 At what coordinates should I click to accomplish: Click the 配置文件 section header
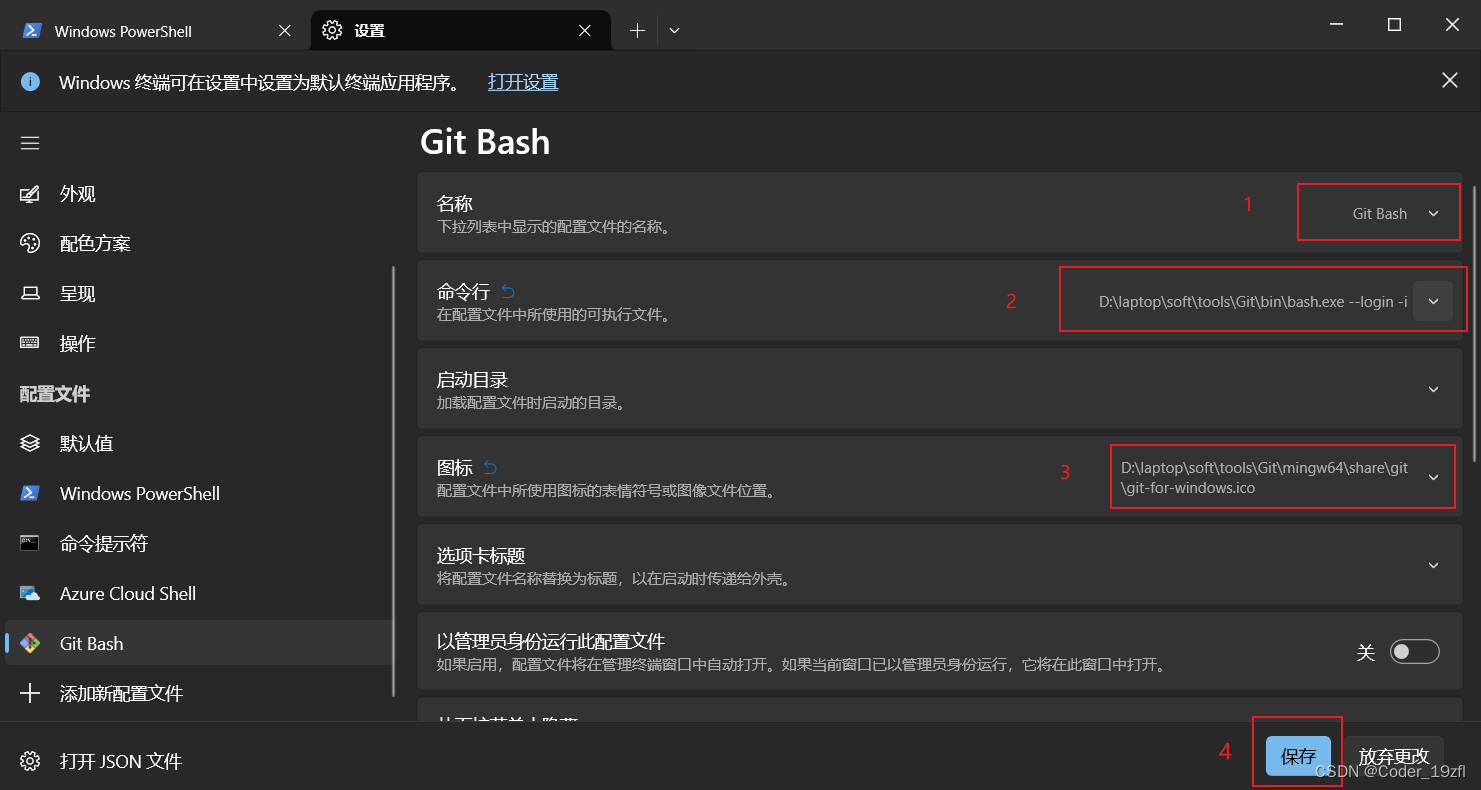(55, 394)
